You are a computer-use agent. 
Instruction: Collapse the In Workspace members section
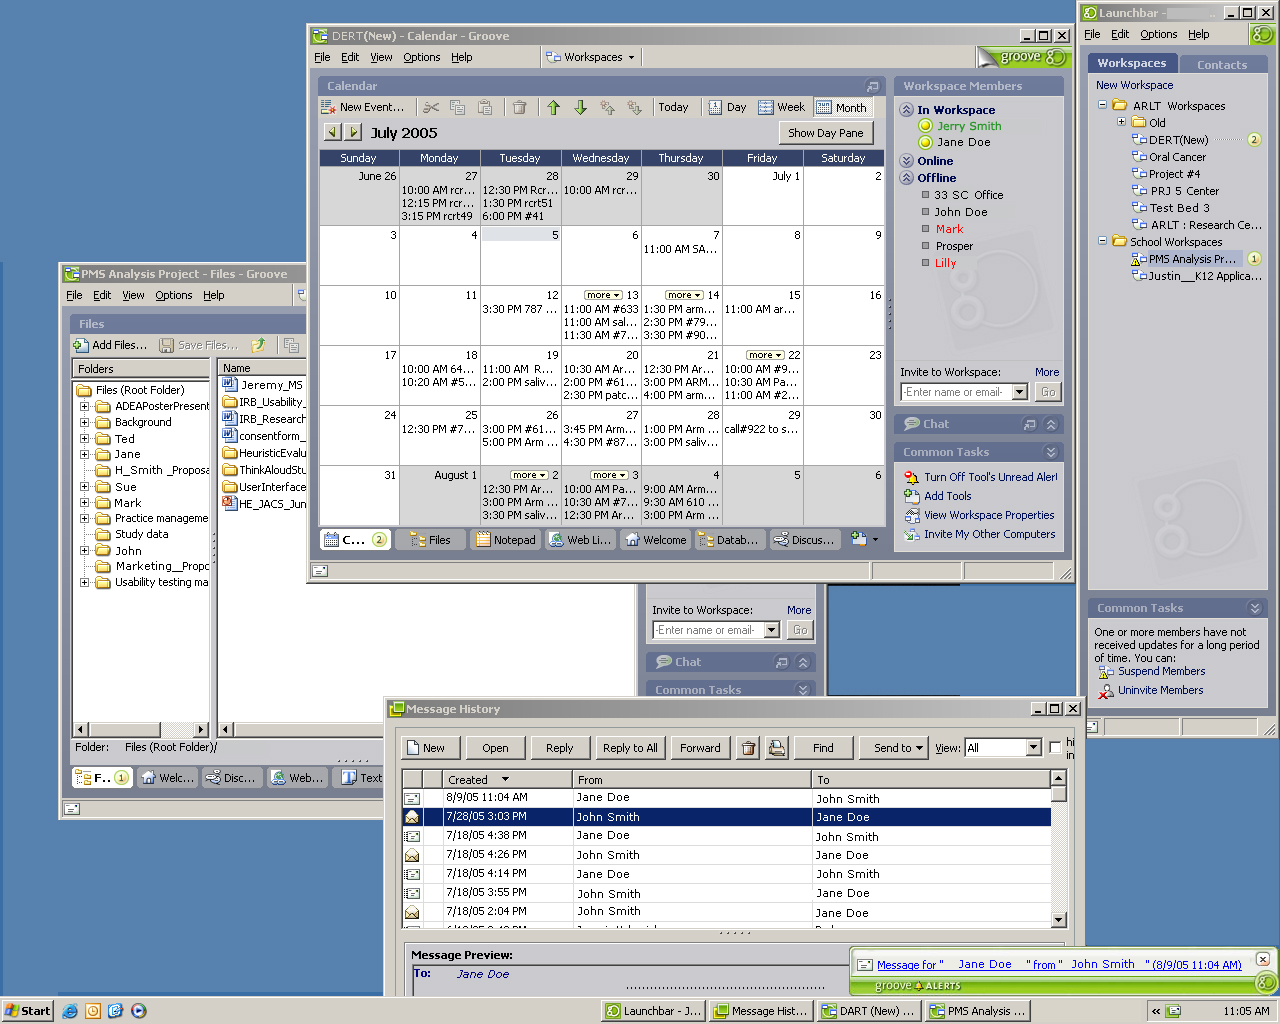[906, 110]
